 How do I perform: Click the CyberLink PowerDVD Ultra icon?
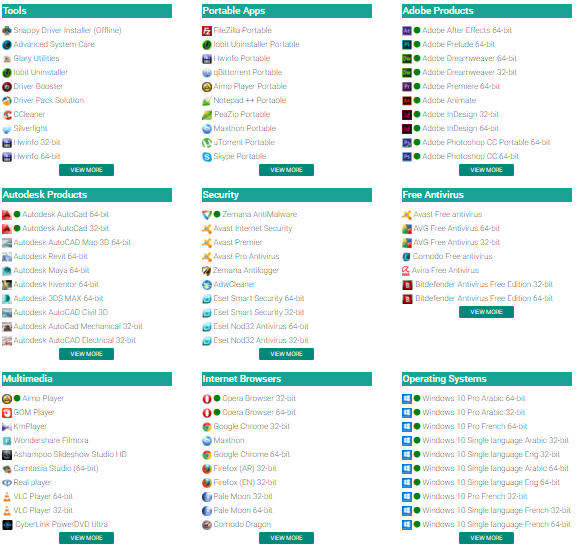click(7, 524)
